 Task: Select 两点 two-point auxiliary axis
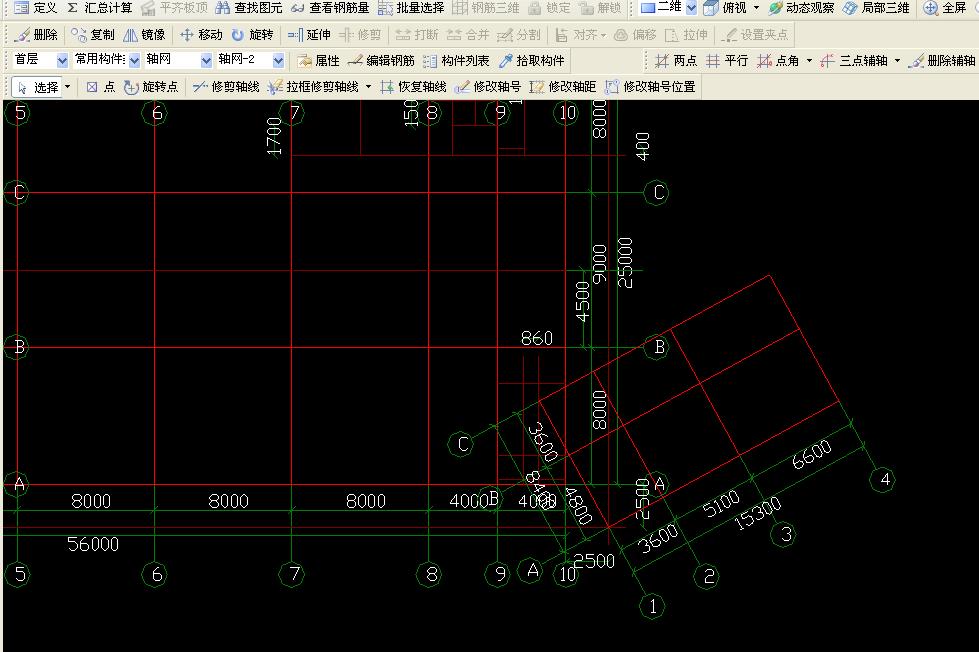pyautogui.click(x=676, y=61)
